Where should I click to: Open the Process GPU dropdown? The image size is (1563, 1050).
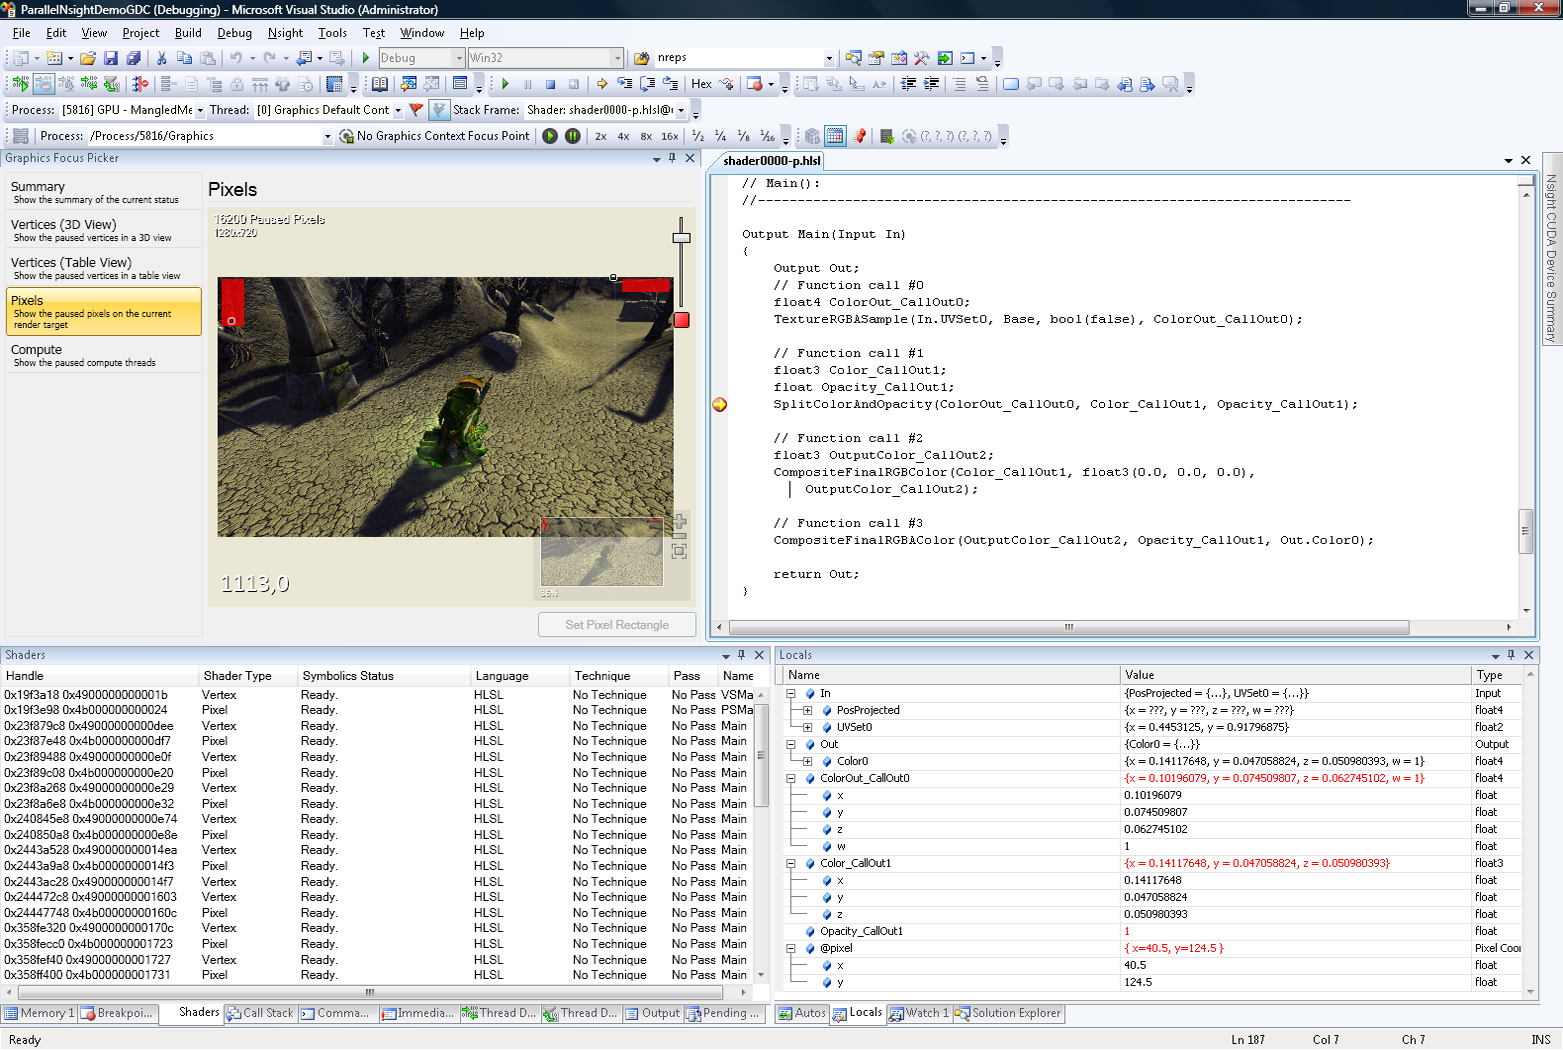coord(200,110)
